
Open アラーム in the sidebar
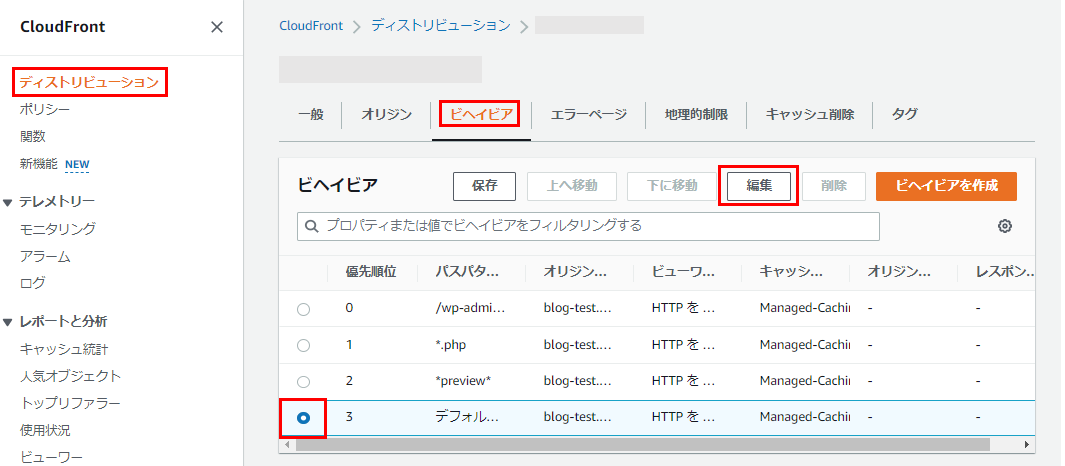click(x=45, y=257)
